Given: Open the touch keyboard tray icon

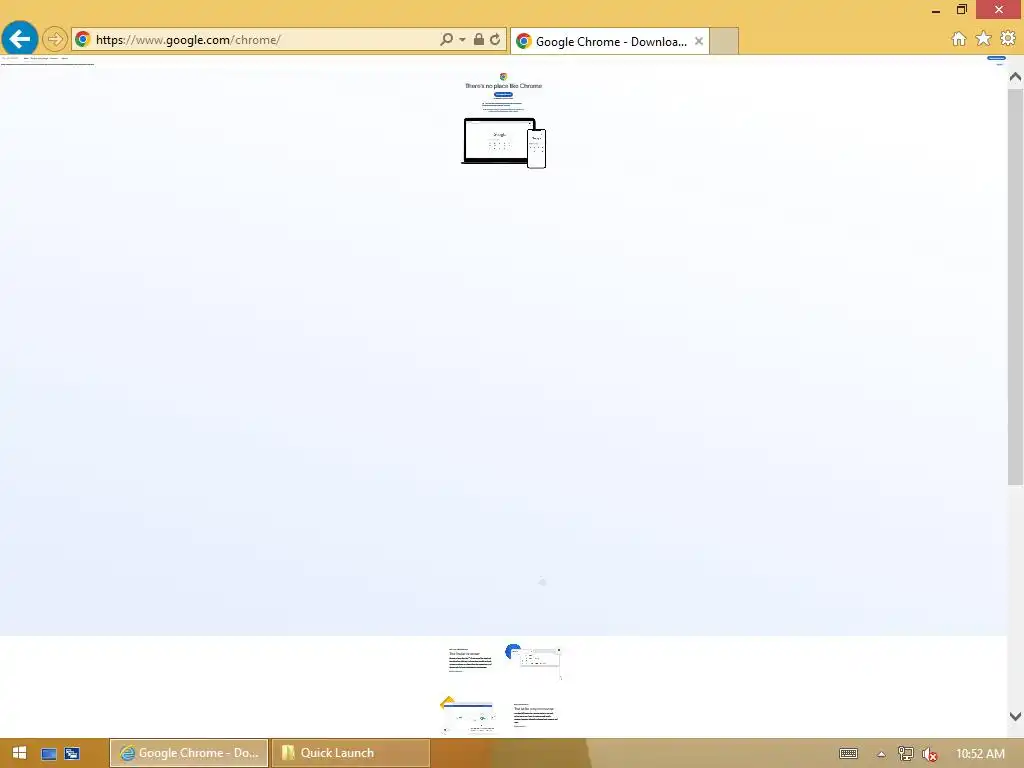Looking at the screenshot, I should (848, 754).
